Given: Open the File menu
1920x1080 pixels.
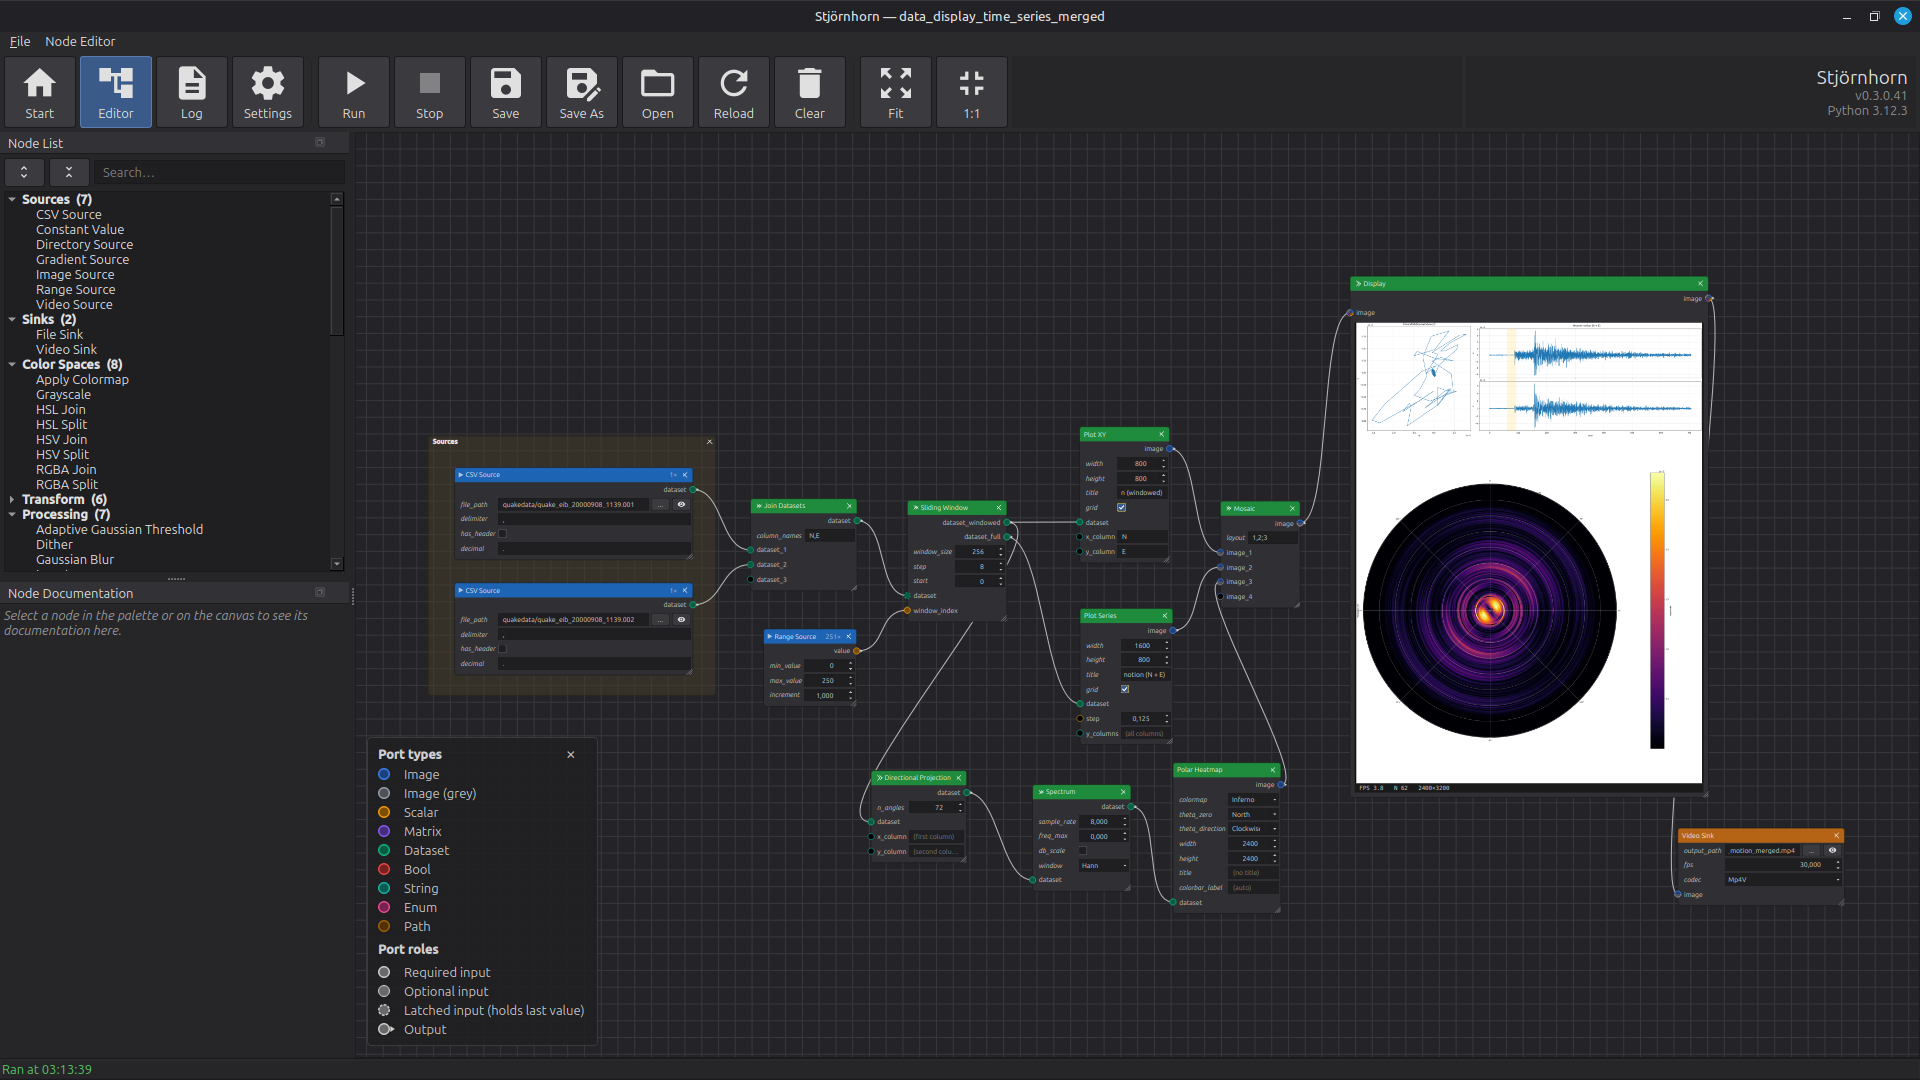Looking at the screenshot, I should click(20, 41).
